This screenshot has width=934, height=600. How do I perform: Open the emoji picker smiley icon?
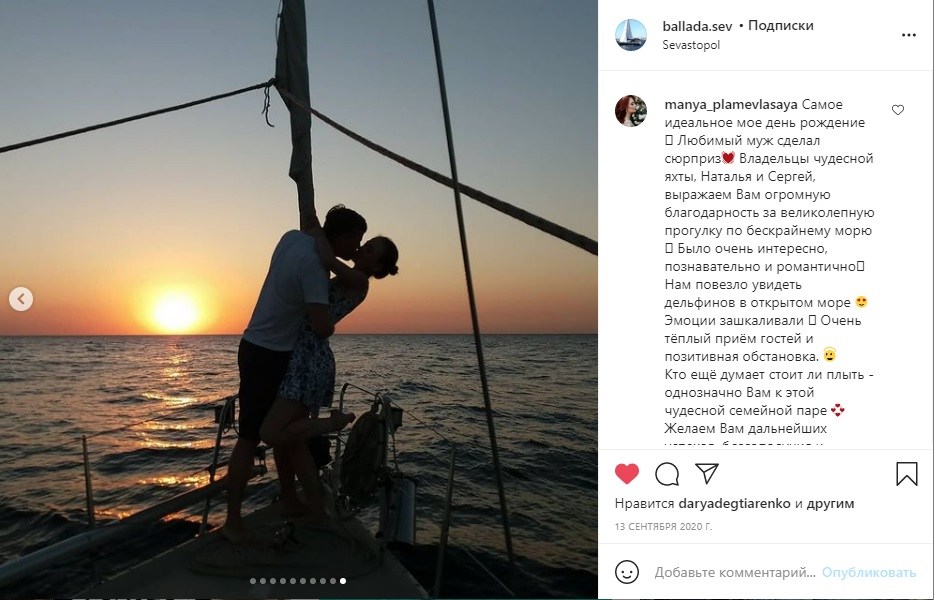tap(627, 572)
